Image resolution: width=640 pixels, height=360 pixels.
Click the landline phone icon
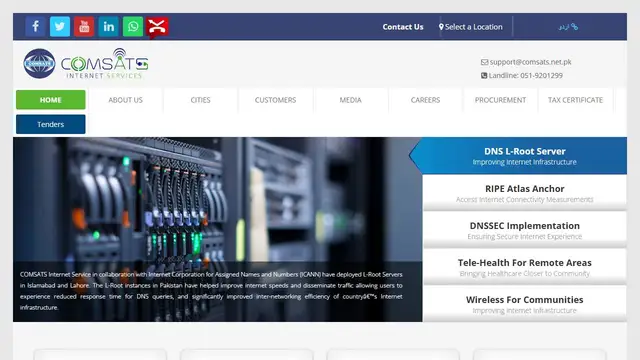[x=484, y=76]
